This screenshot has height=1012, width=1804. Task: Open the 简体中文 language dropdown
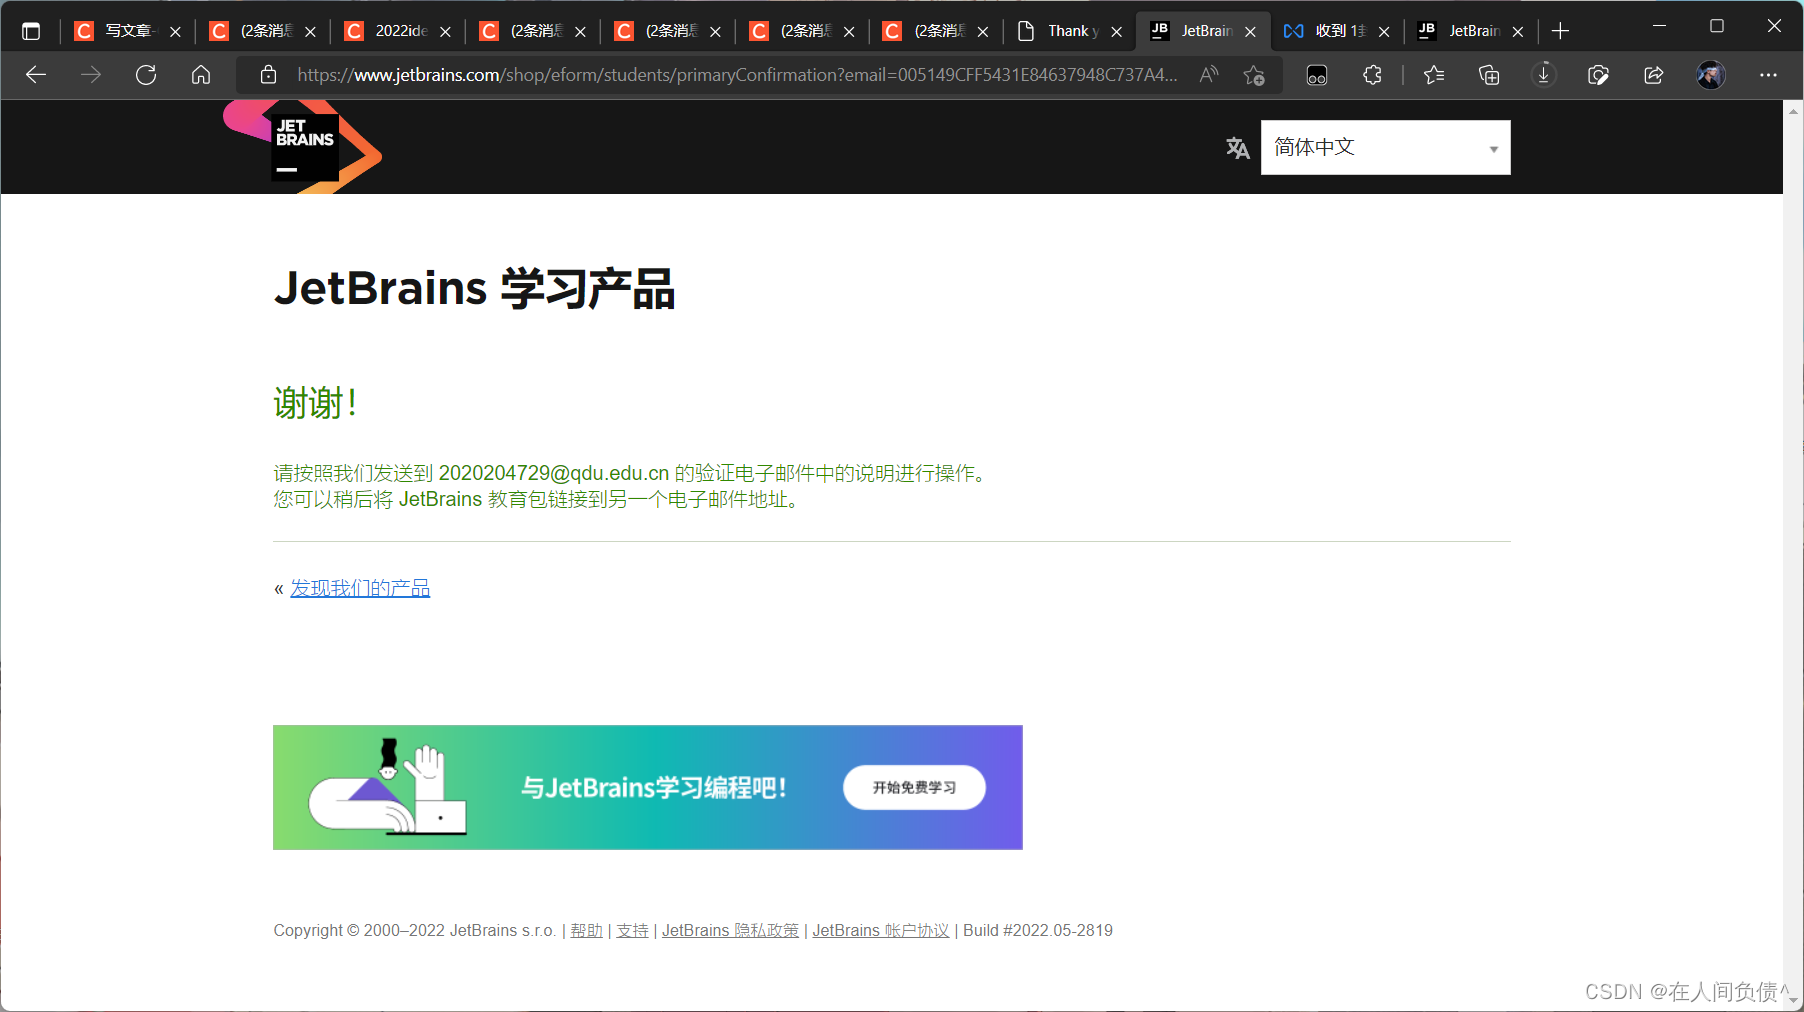click(1385, 148)
